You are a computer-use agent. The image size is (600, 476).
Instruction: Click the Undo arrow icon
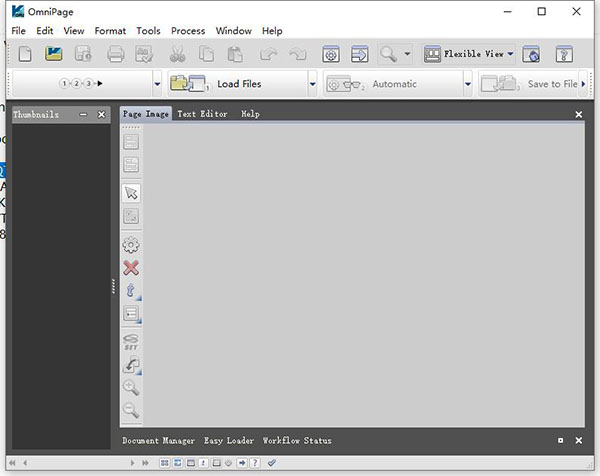268,54
